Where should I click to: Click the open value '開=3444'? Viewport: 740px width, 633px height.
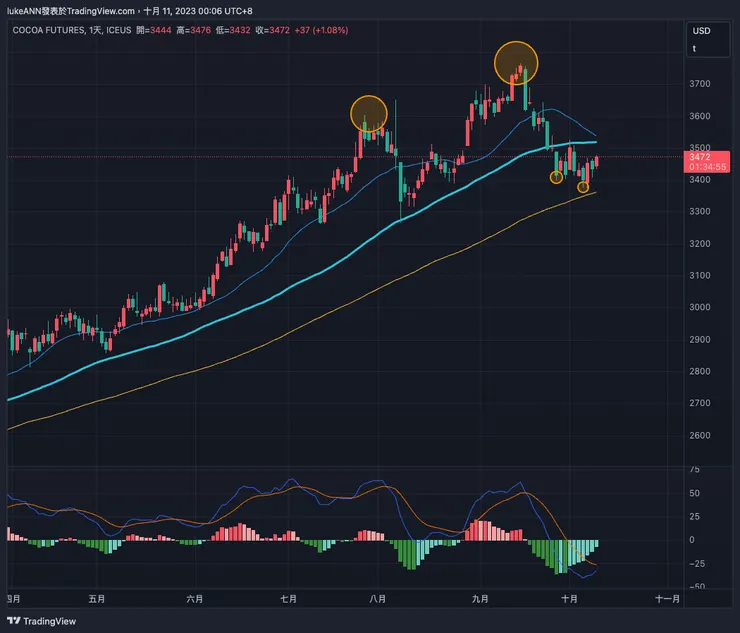pyautogui.click(x=154, y=30)
